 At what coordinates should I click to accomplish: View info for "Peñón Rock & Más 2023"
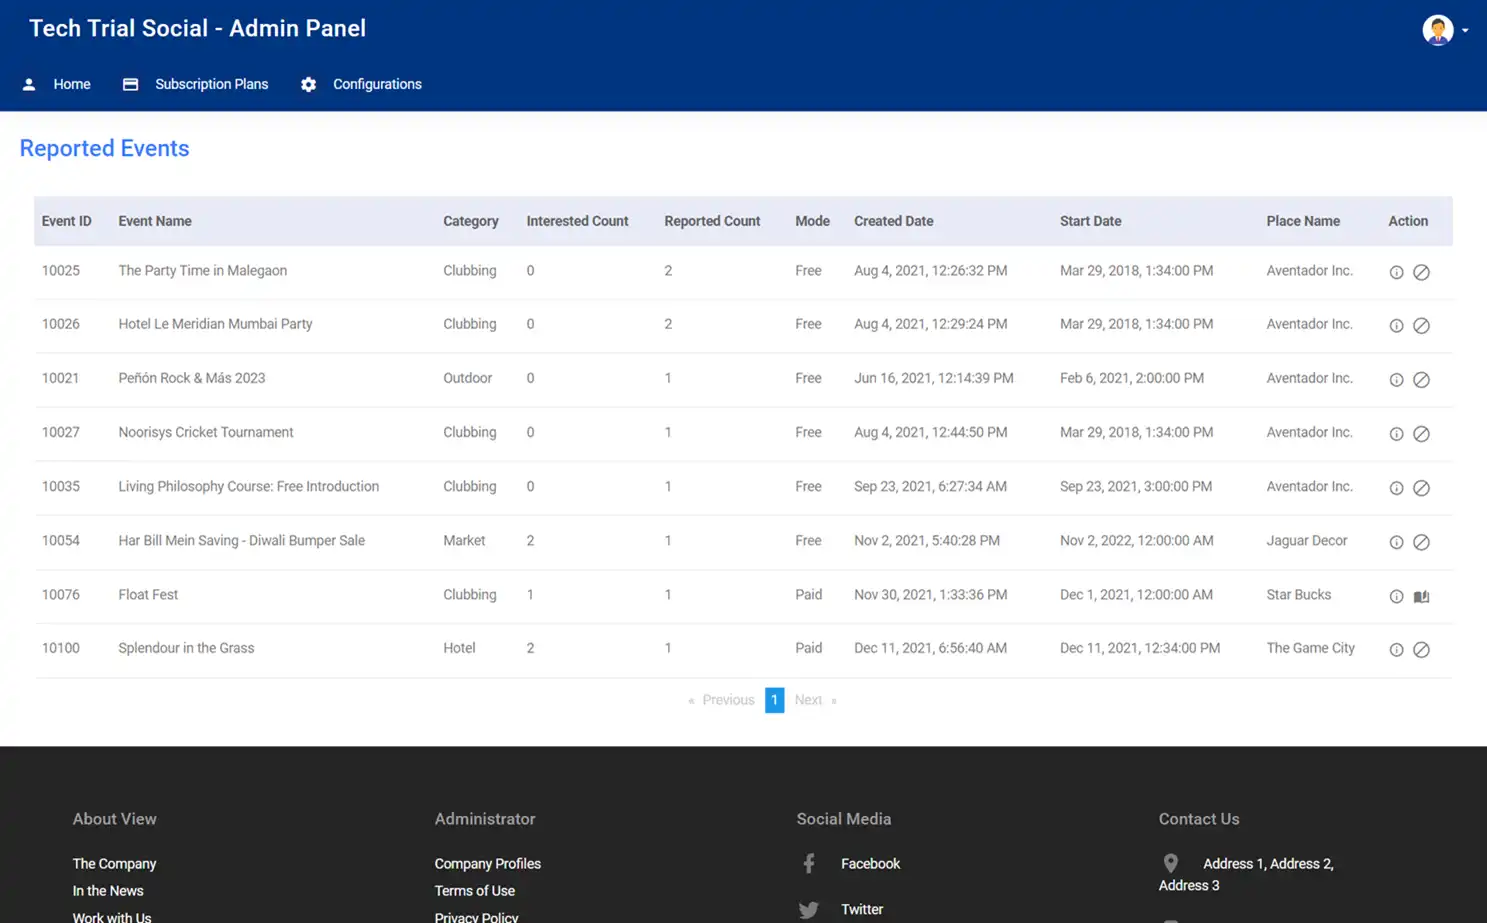[x=1396, y=379]
